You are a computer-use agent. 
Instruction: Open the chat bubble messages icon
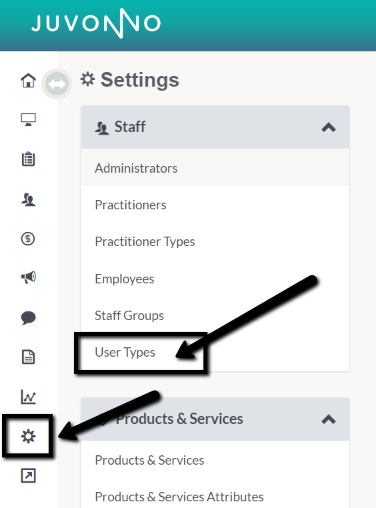pos(28,317)
